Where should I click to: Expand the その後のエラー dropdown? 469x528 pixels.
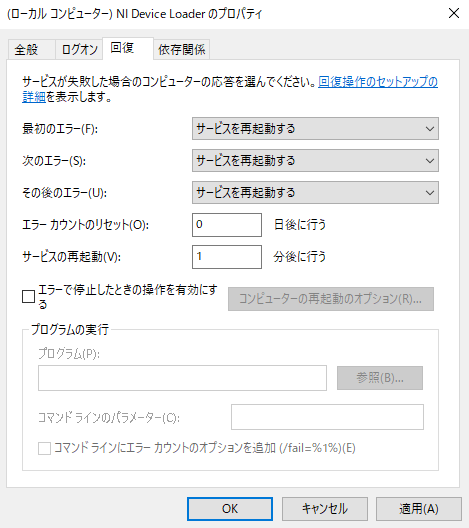[x=315, y=193]
